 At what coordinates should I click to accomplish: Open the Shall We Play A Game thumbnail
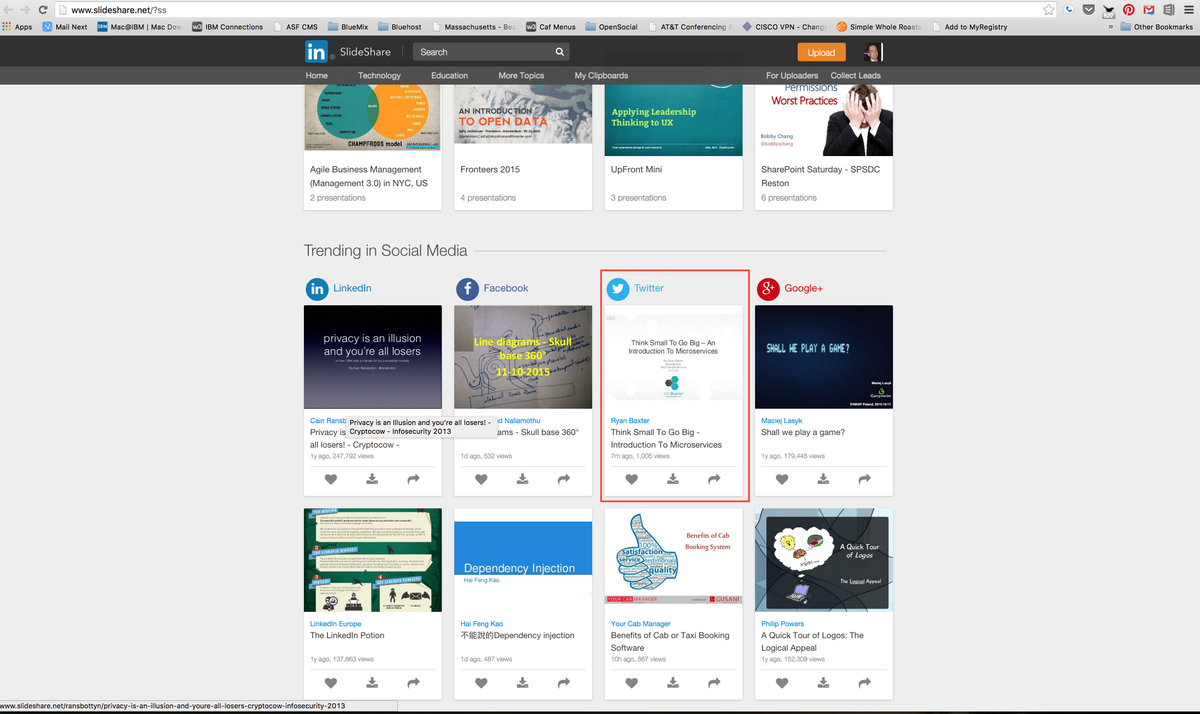point(824,357)
